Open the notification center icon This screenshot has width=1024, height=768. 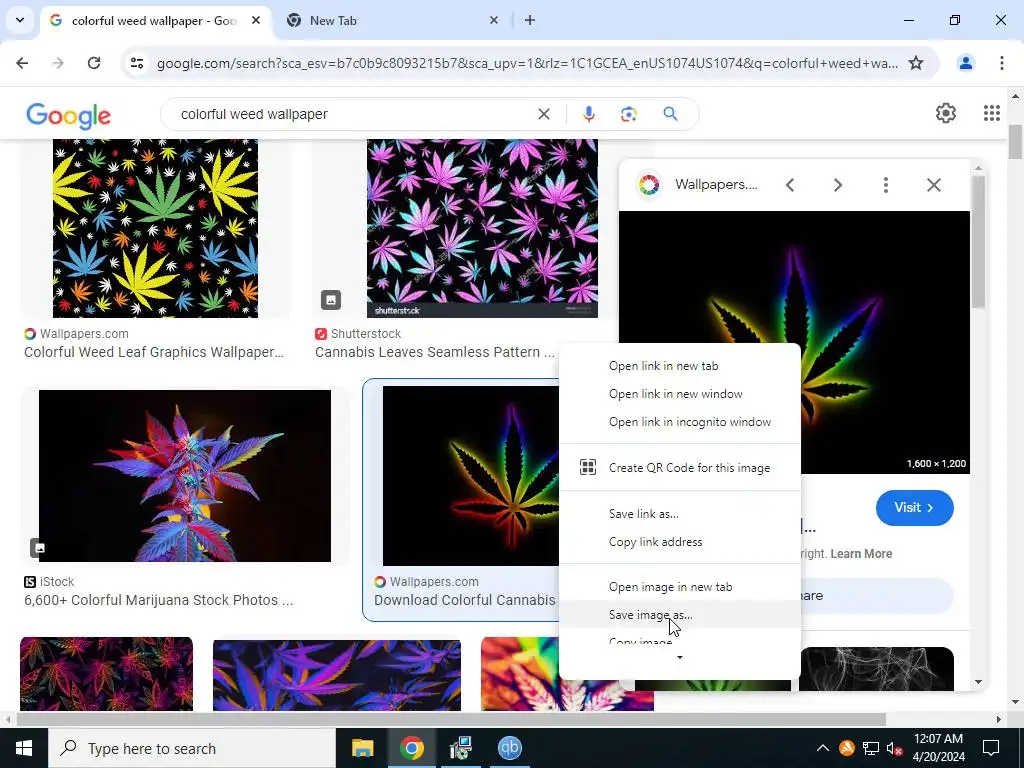point(991,748)
